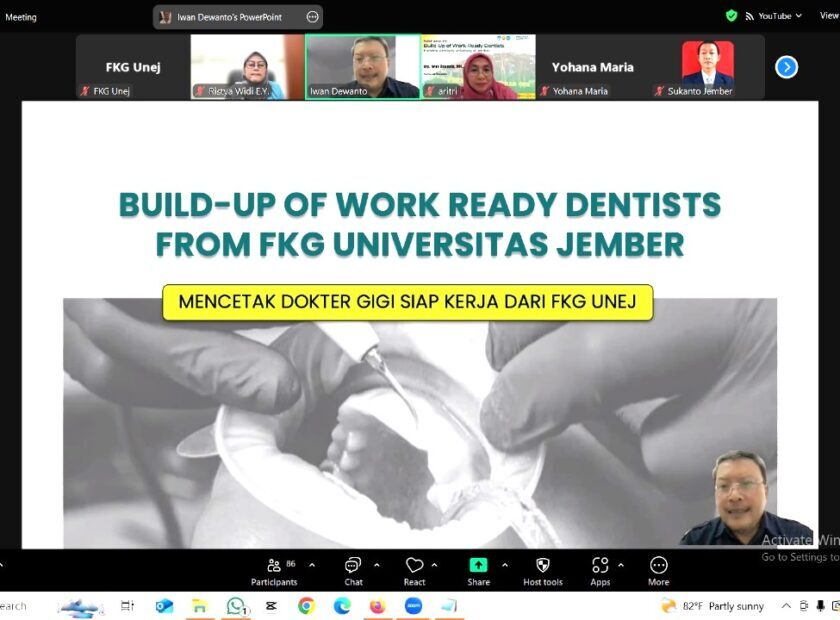Open Microsoft Edge from the taskbar
The image size is (840, 620).
click(x=342, y=606)
